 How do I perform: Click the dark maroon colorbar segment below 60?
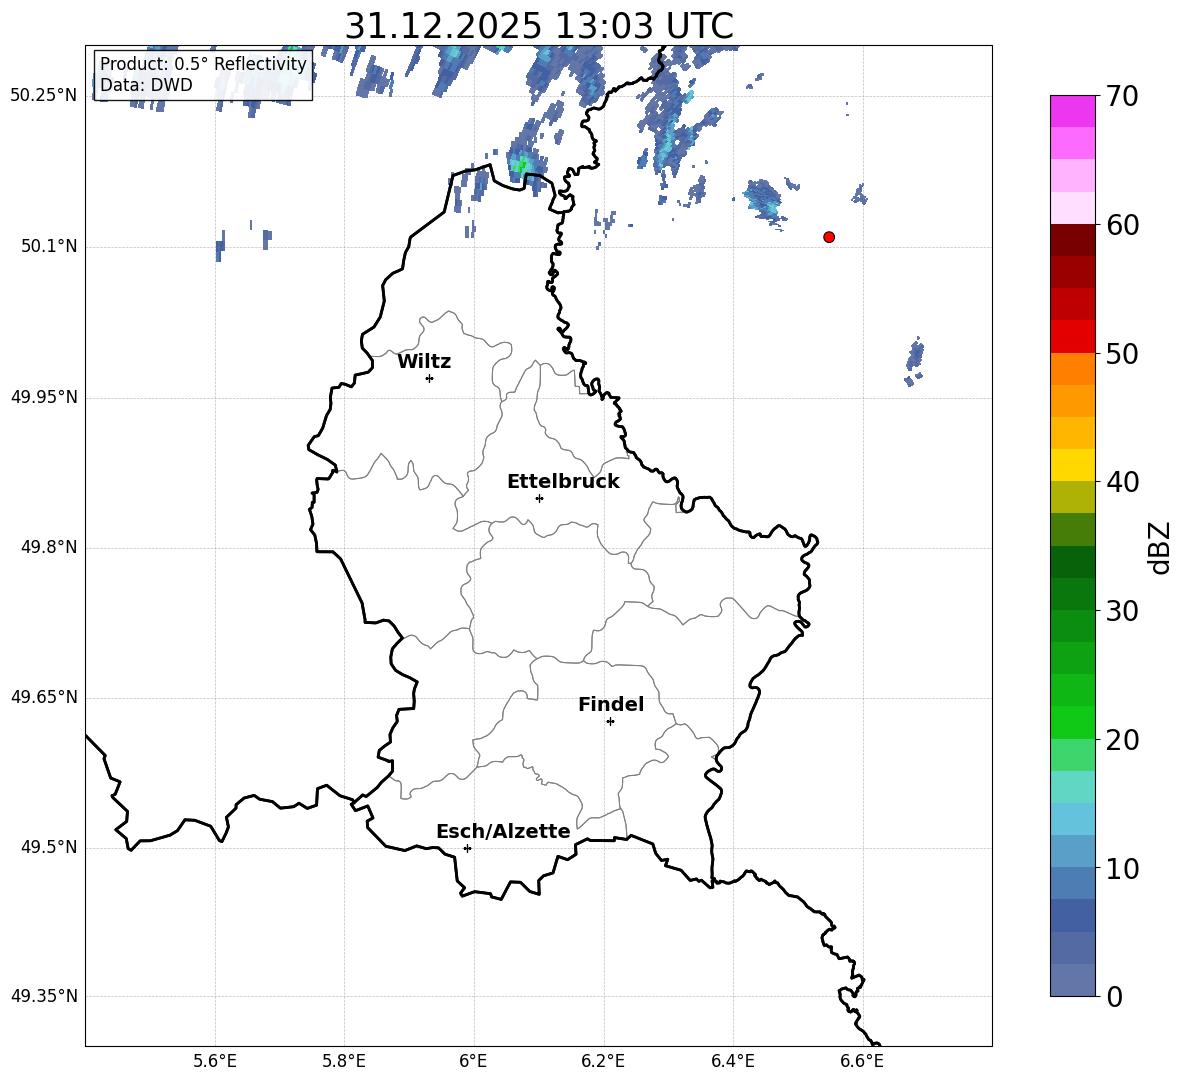[x=1072, y=240]
